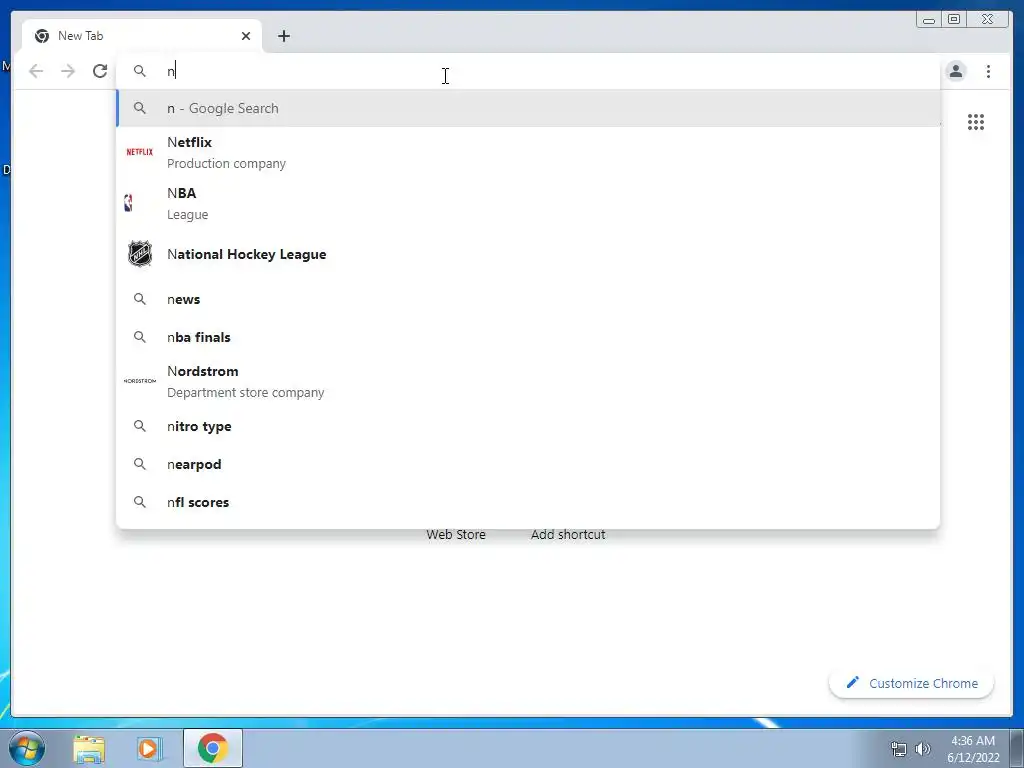Open the Chrome three-dot menu

click(x=988, y=71)
